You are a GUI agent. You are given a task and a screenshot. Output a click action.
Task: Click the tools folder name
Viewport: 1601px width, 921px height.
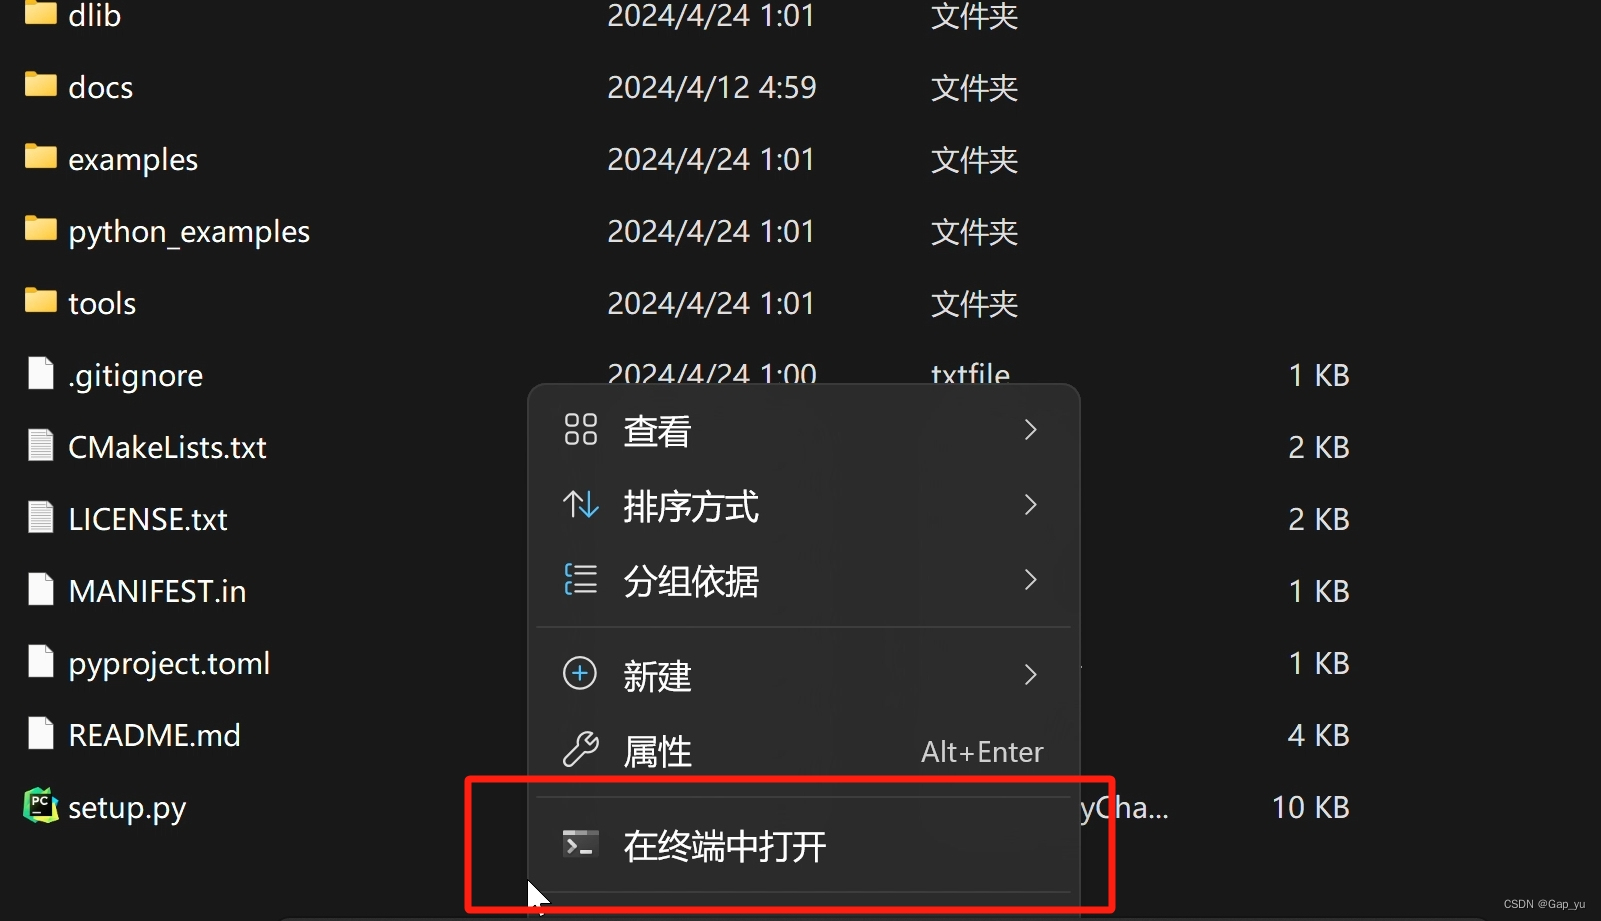(x=102, y=304)
